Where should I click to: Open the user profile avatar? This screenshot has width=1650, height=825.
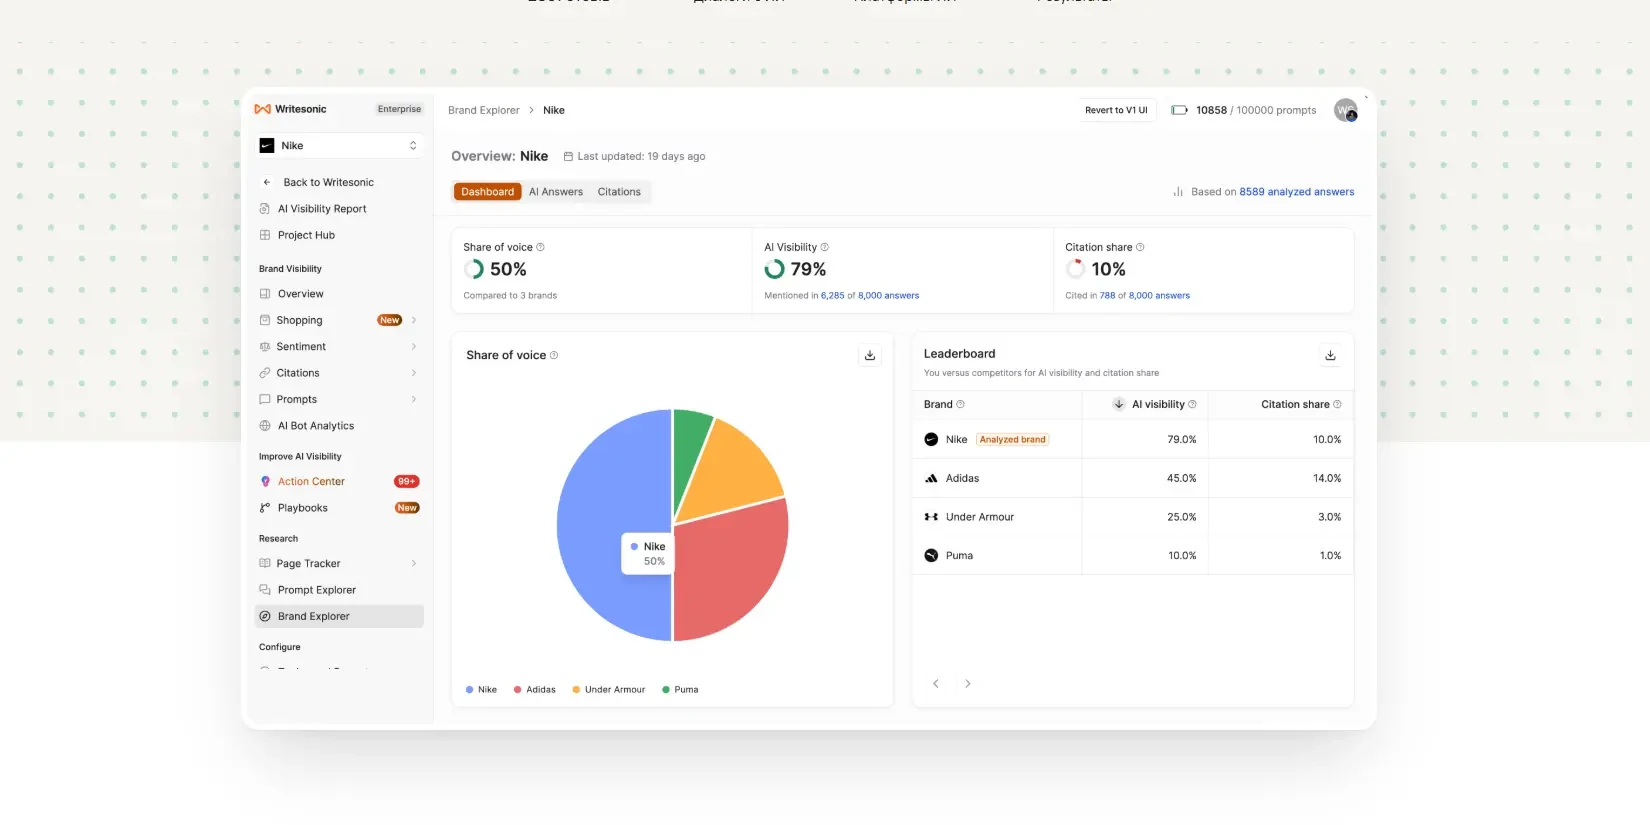point(1346,110)
